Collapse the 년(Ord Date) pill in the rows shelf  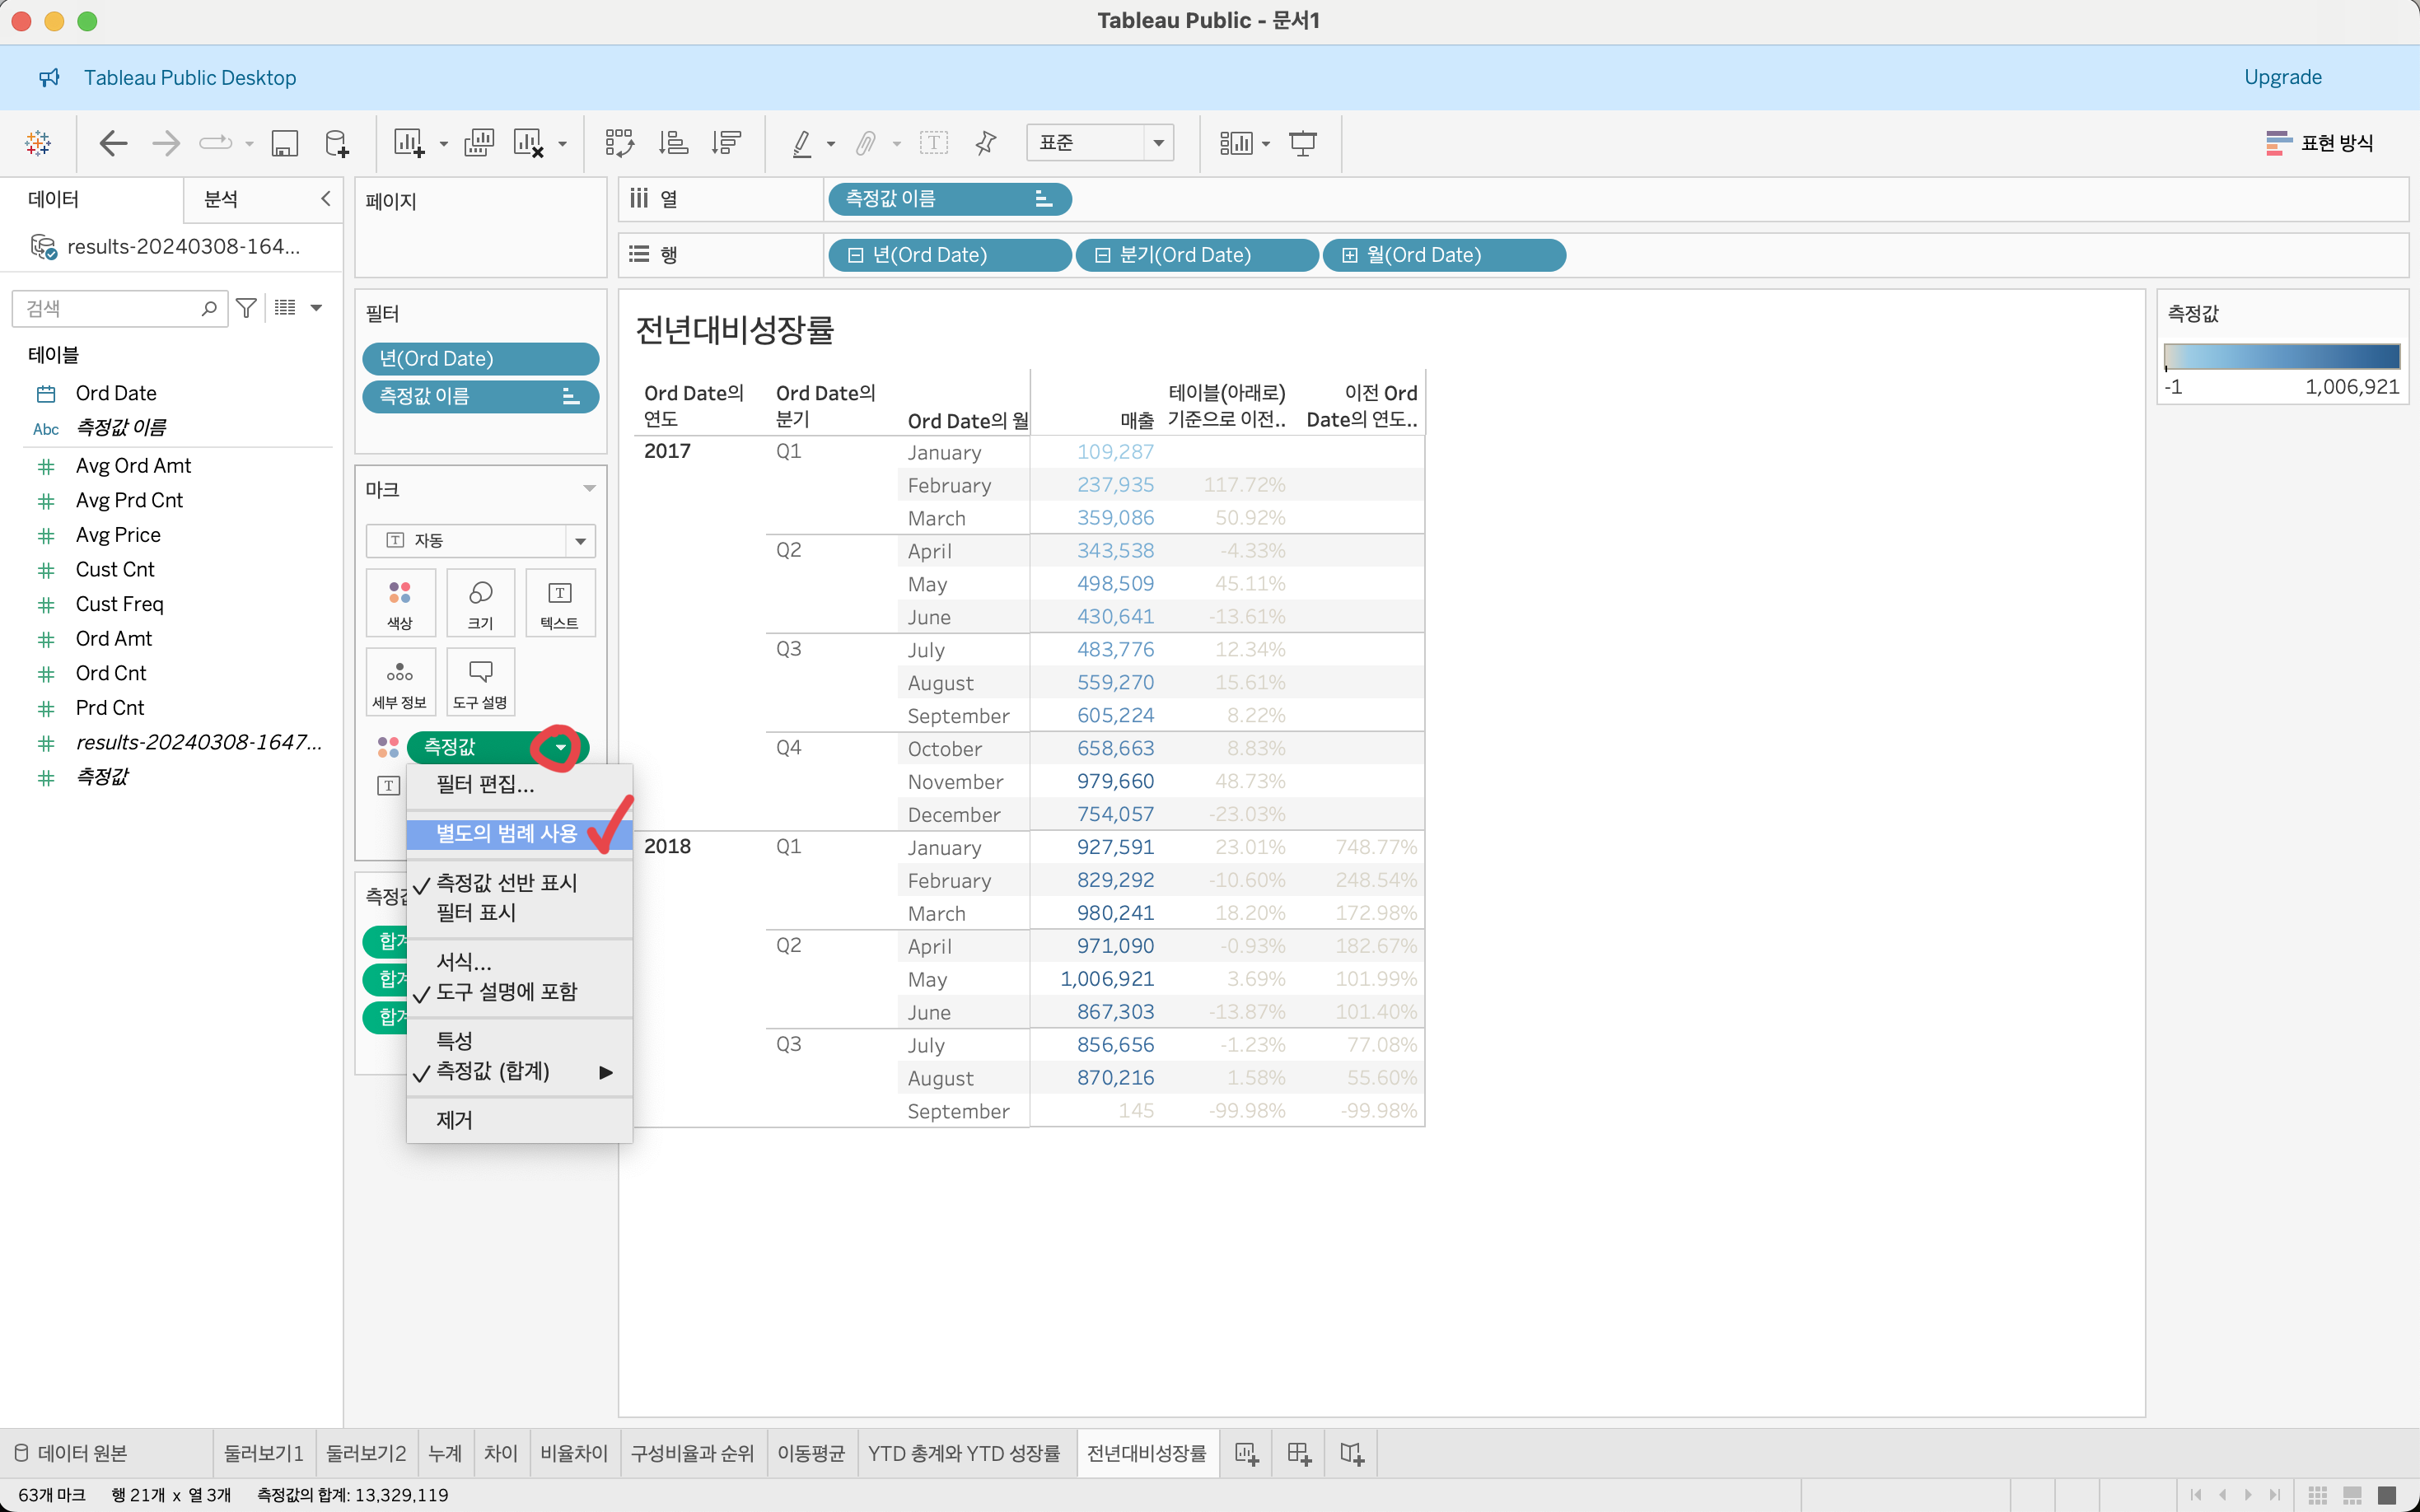click(x=855, y=255)
